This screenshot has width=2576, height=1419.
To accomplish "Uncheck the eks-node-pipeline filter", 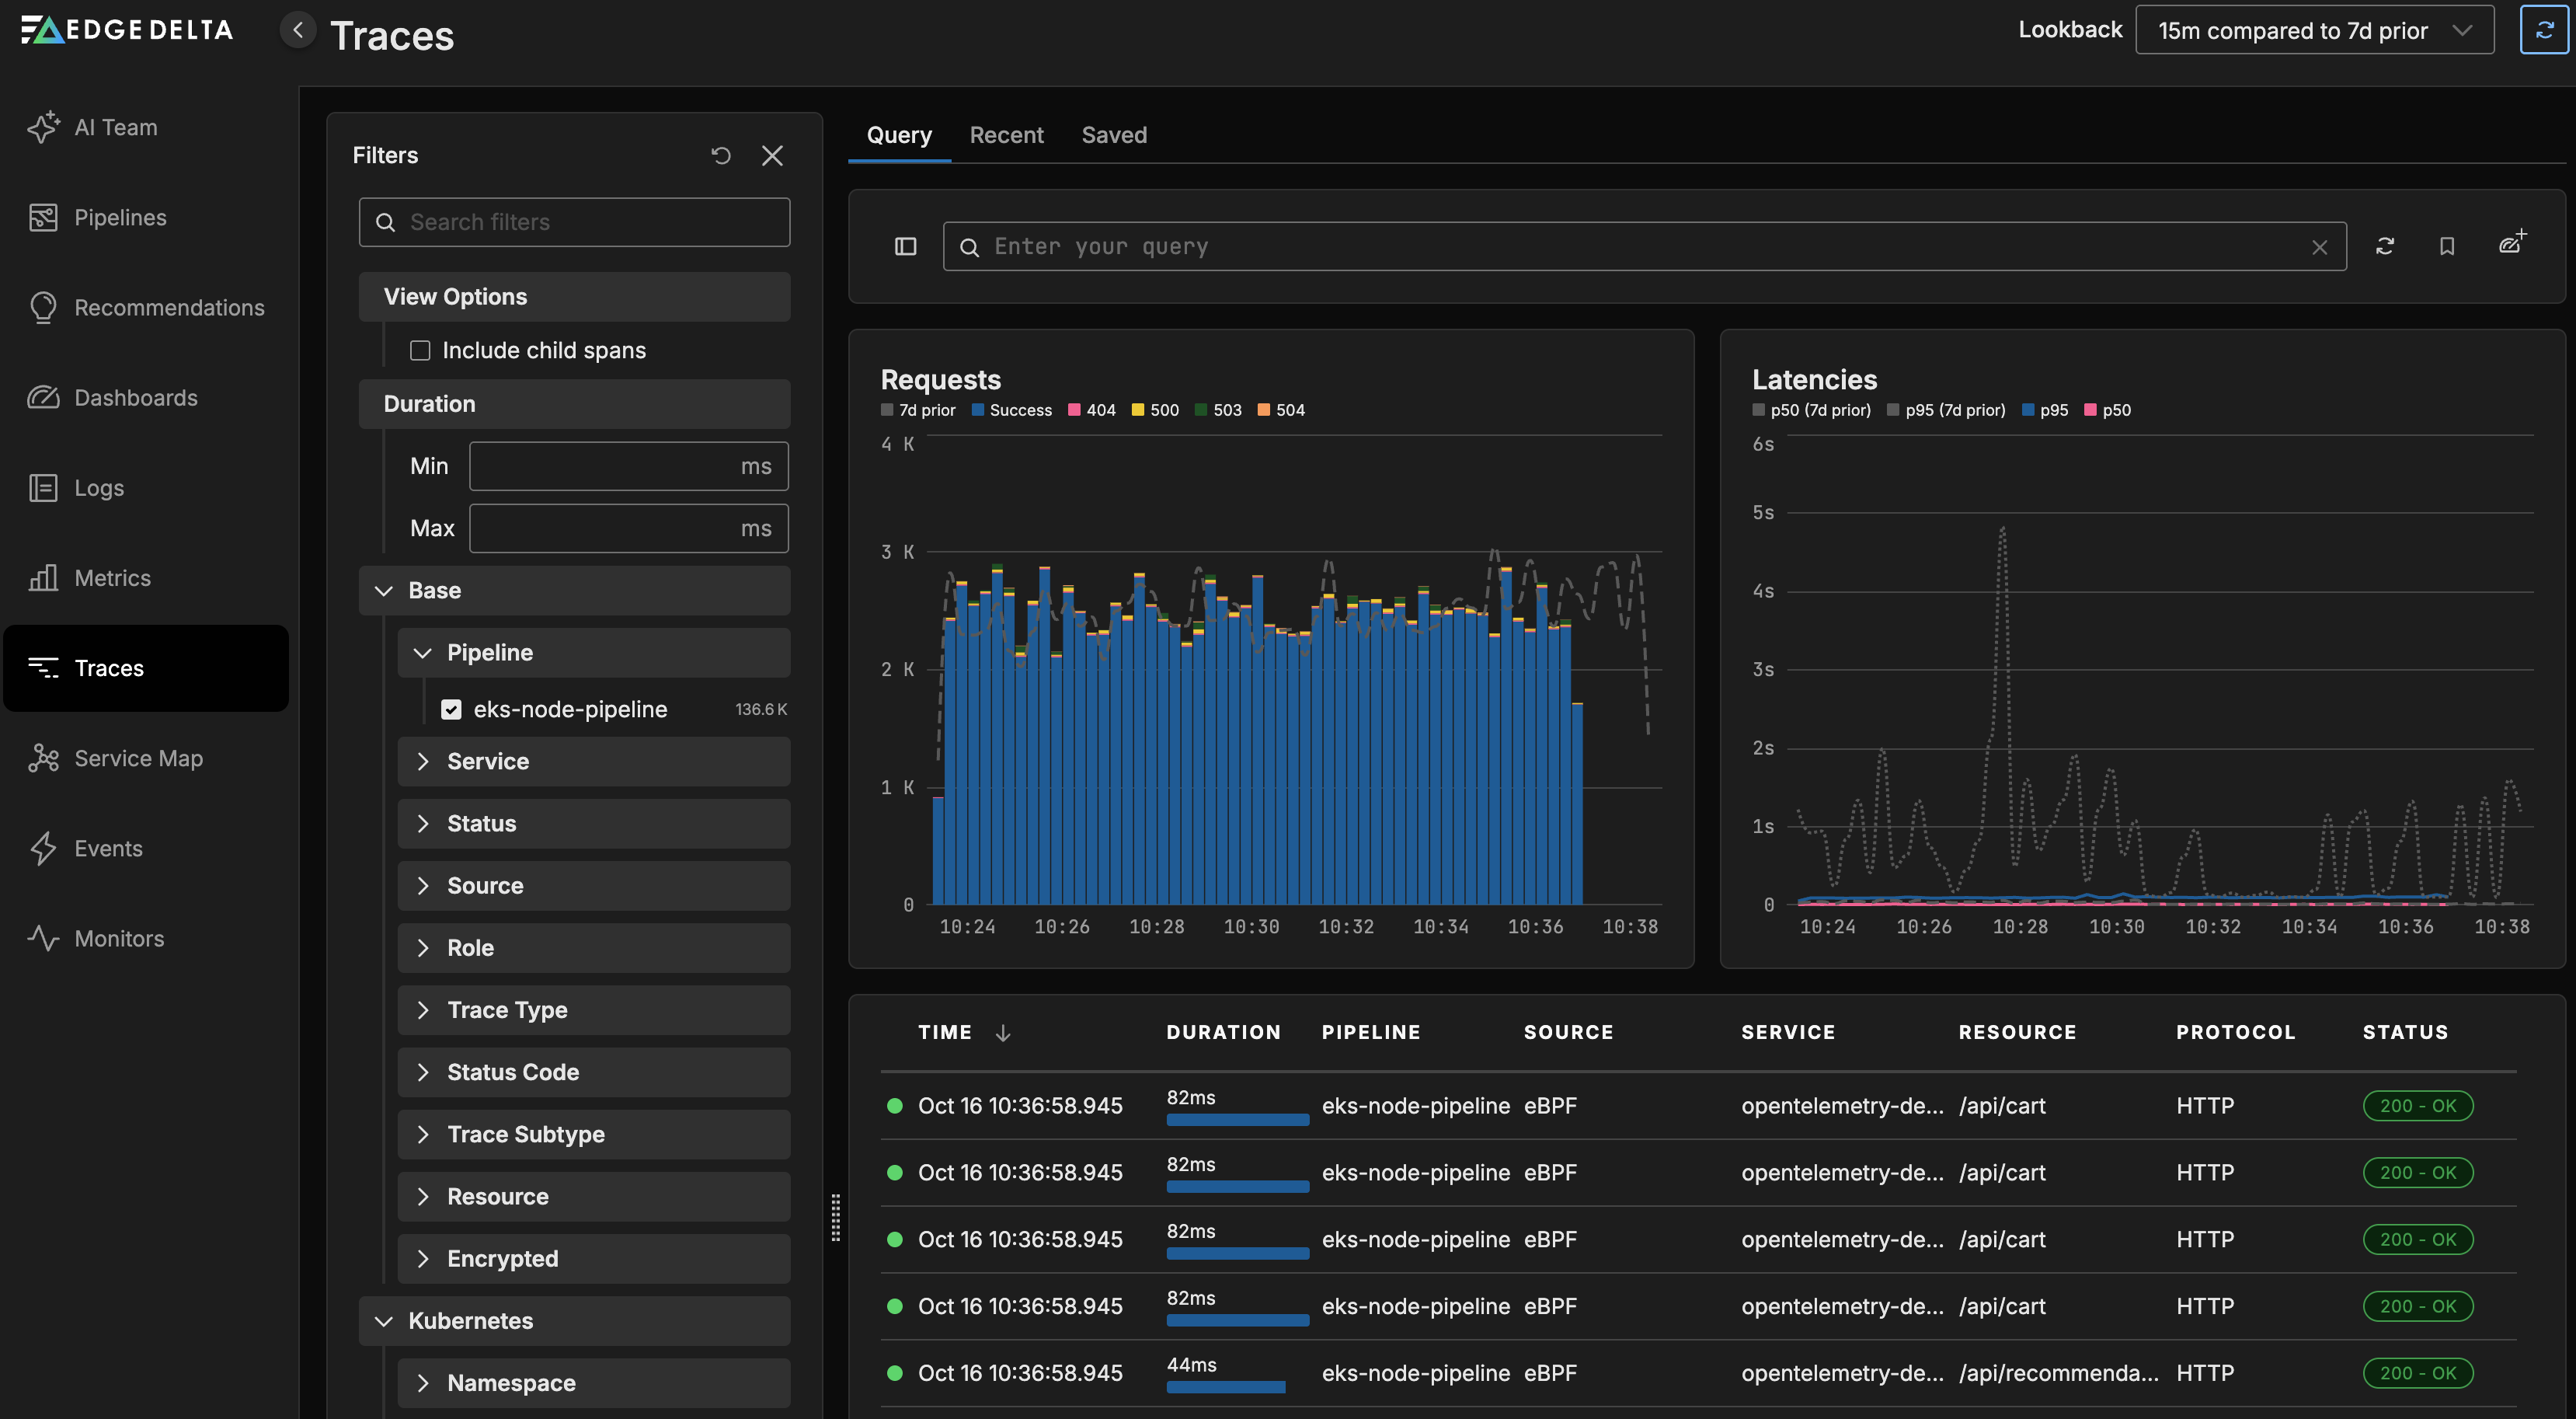I will [451, 709].
